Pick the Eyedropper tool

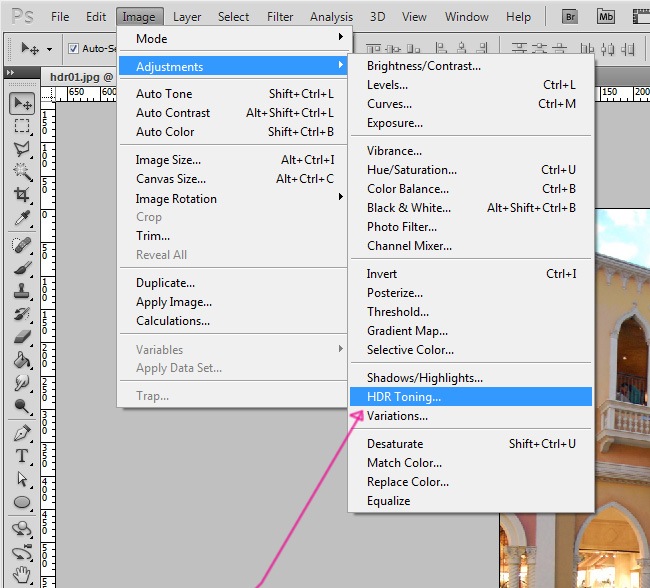click(x=22, y=218)
